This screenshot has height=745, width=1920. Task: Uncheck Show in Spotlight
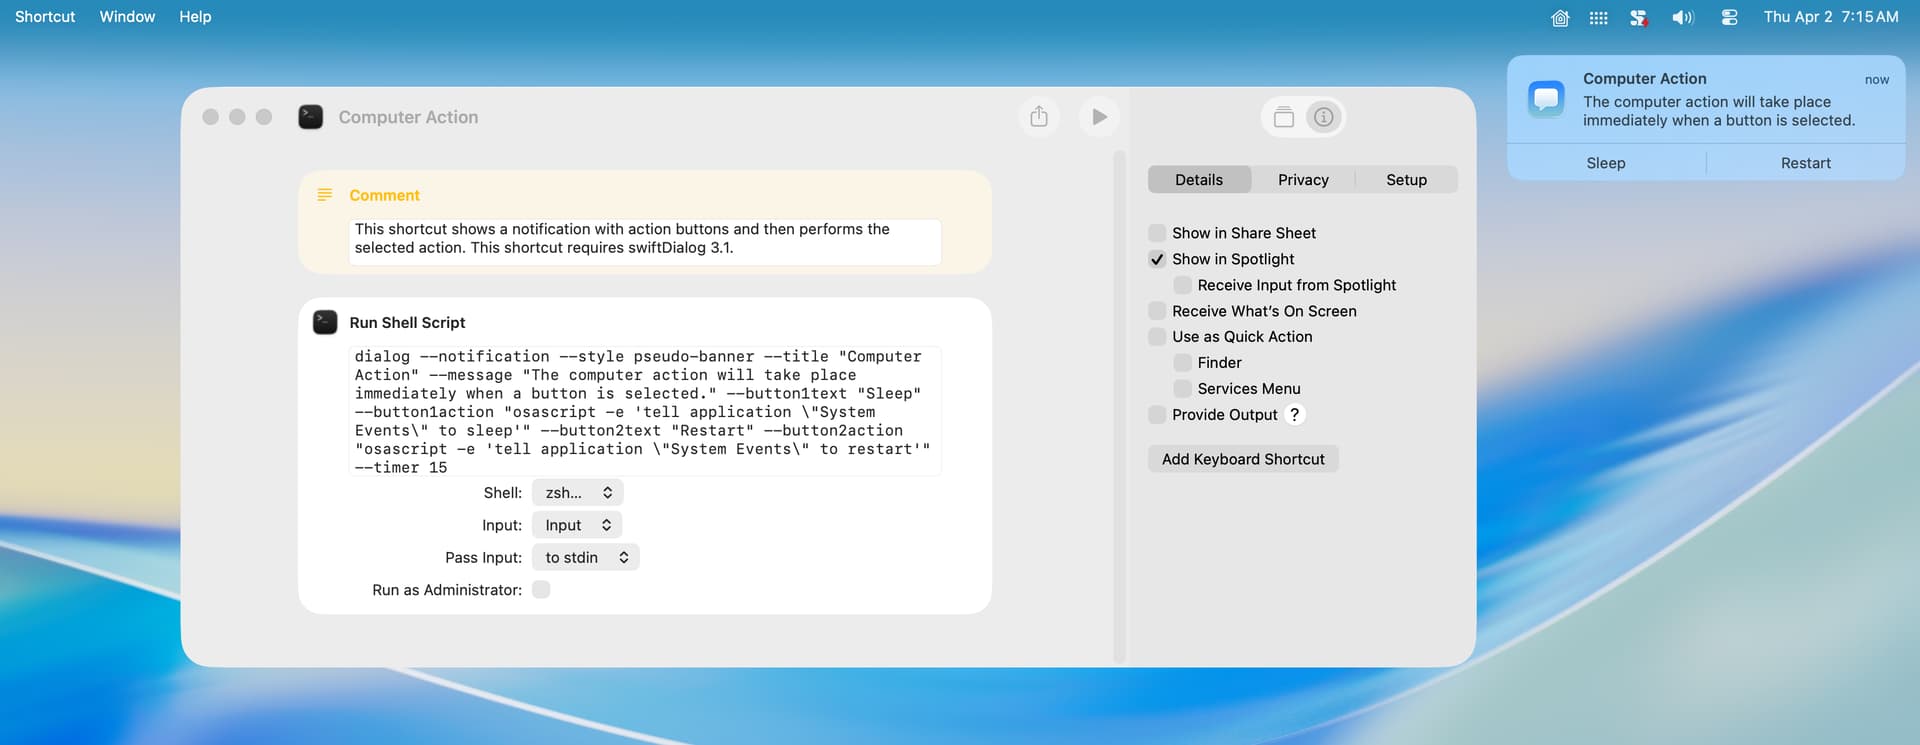(x=1157, y=259)
